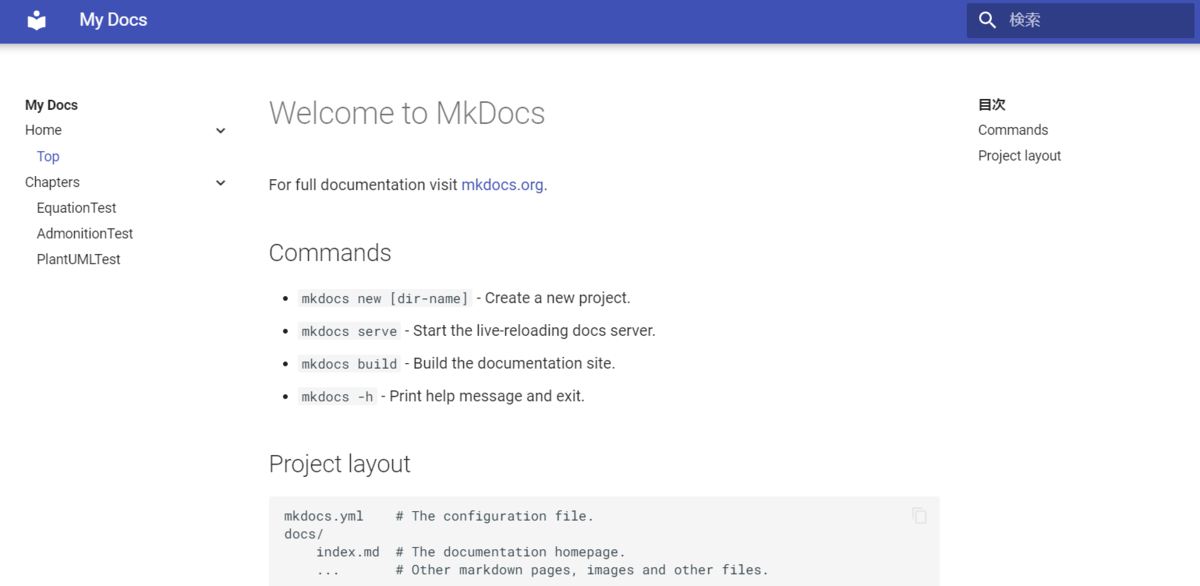Viewport: 1200px width, 586px height.
Task: Click 'index.md' in the code block
Action: (x=348, y=552)
